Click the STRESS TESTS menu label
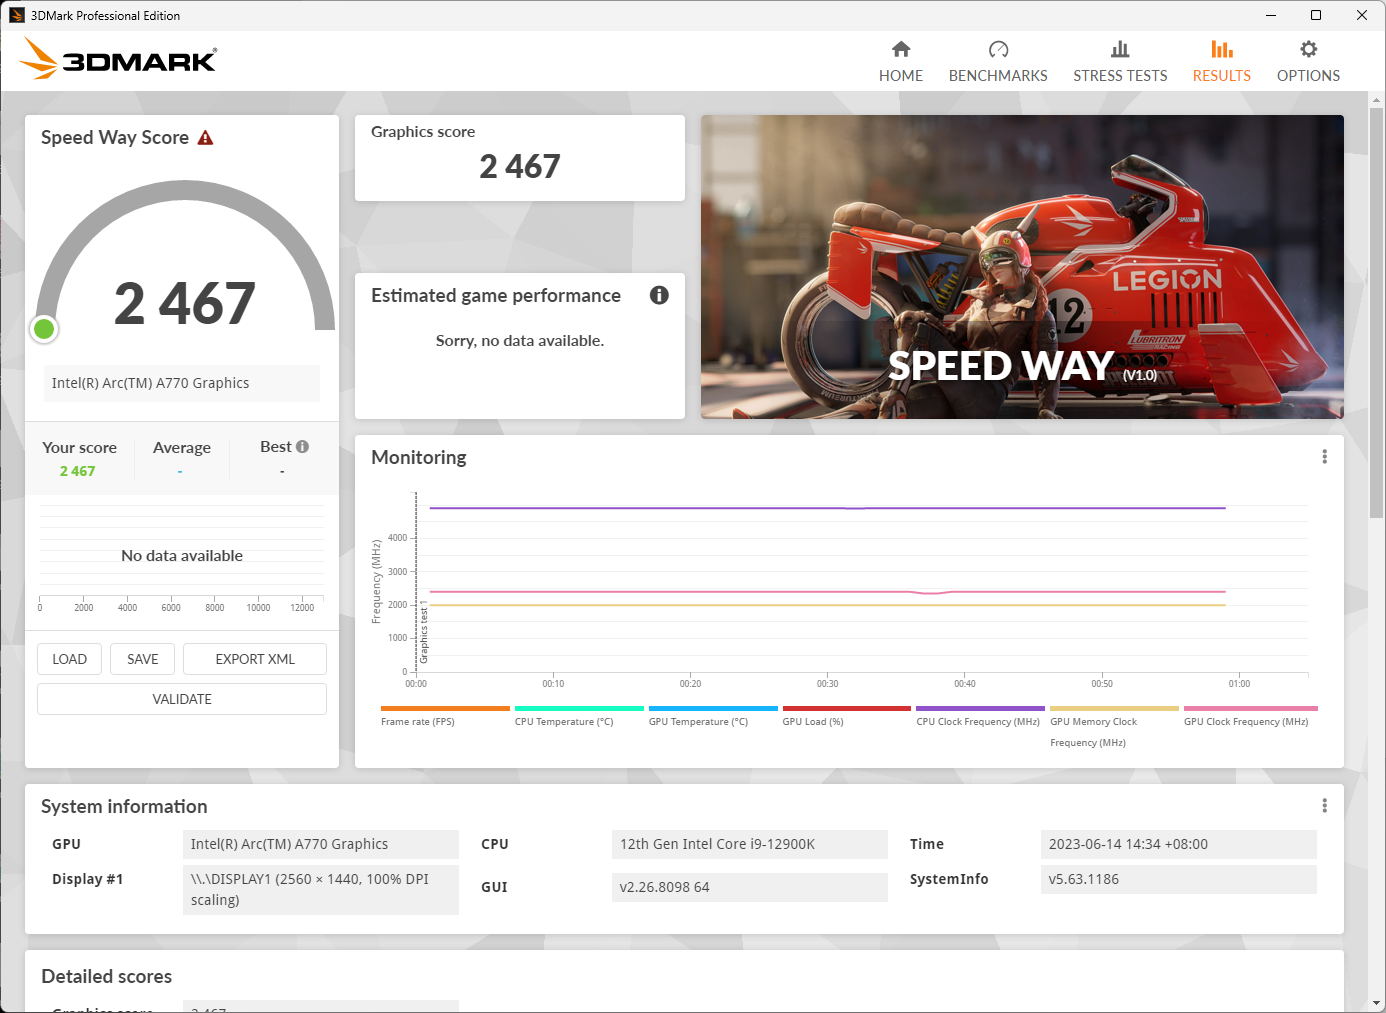1386x1013 pixels. (x=1120, y=76)
